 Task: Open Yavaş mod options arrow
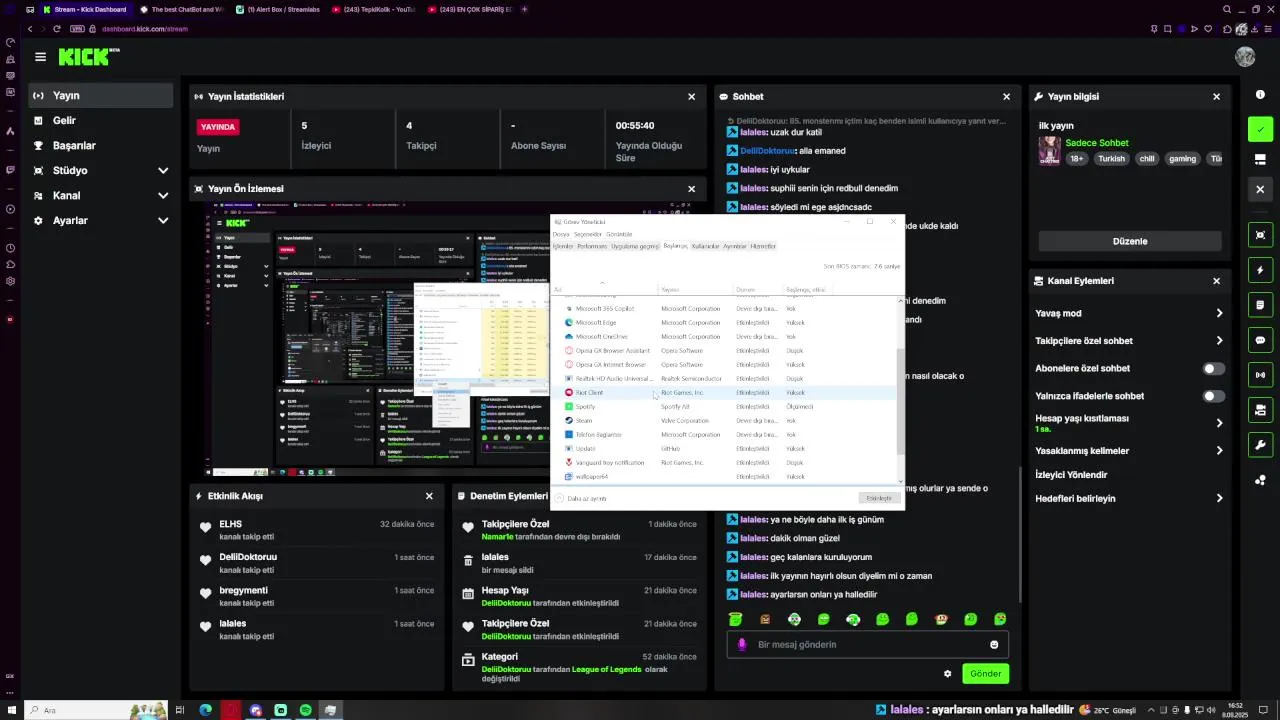tap(1219, 314)
